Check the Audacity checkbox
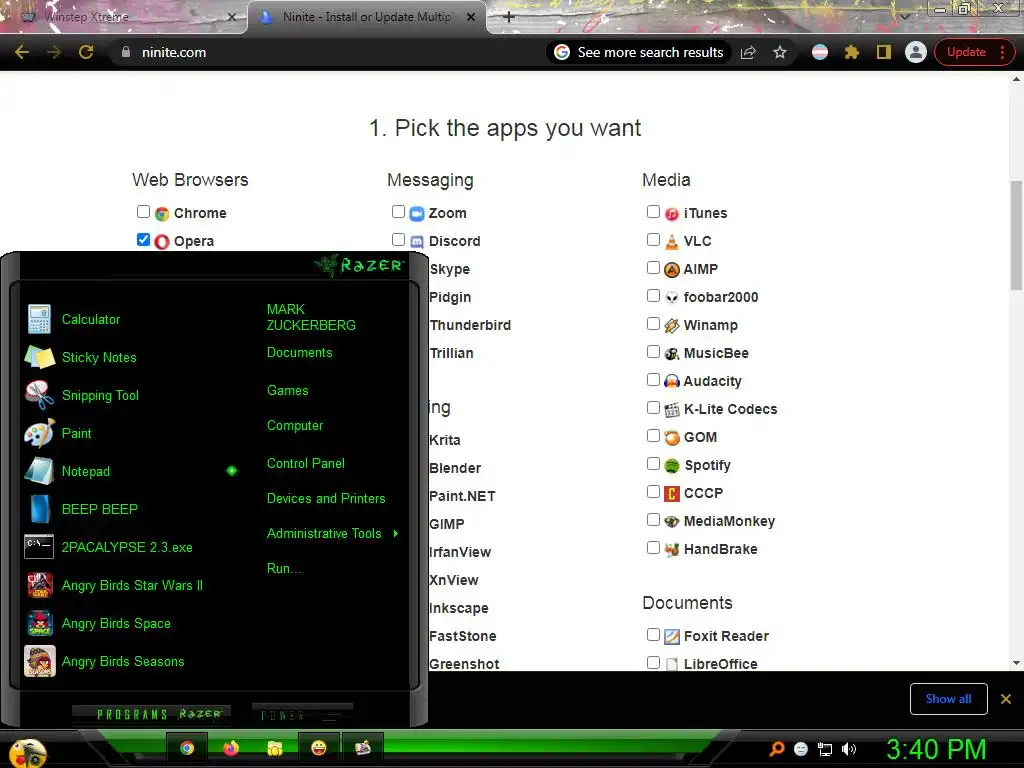 click(653, 379)
